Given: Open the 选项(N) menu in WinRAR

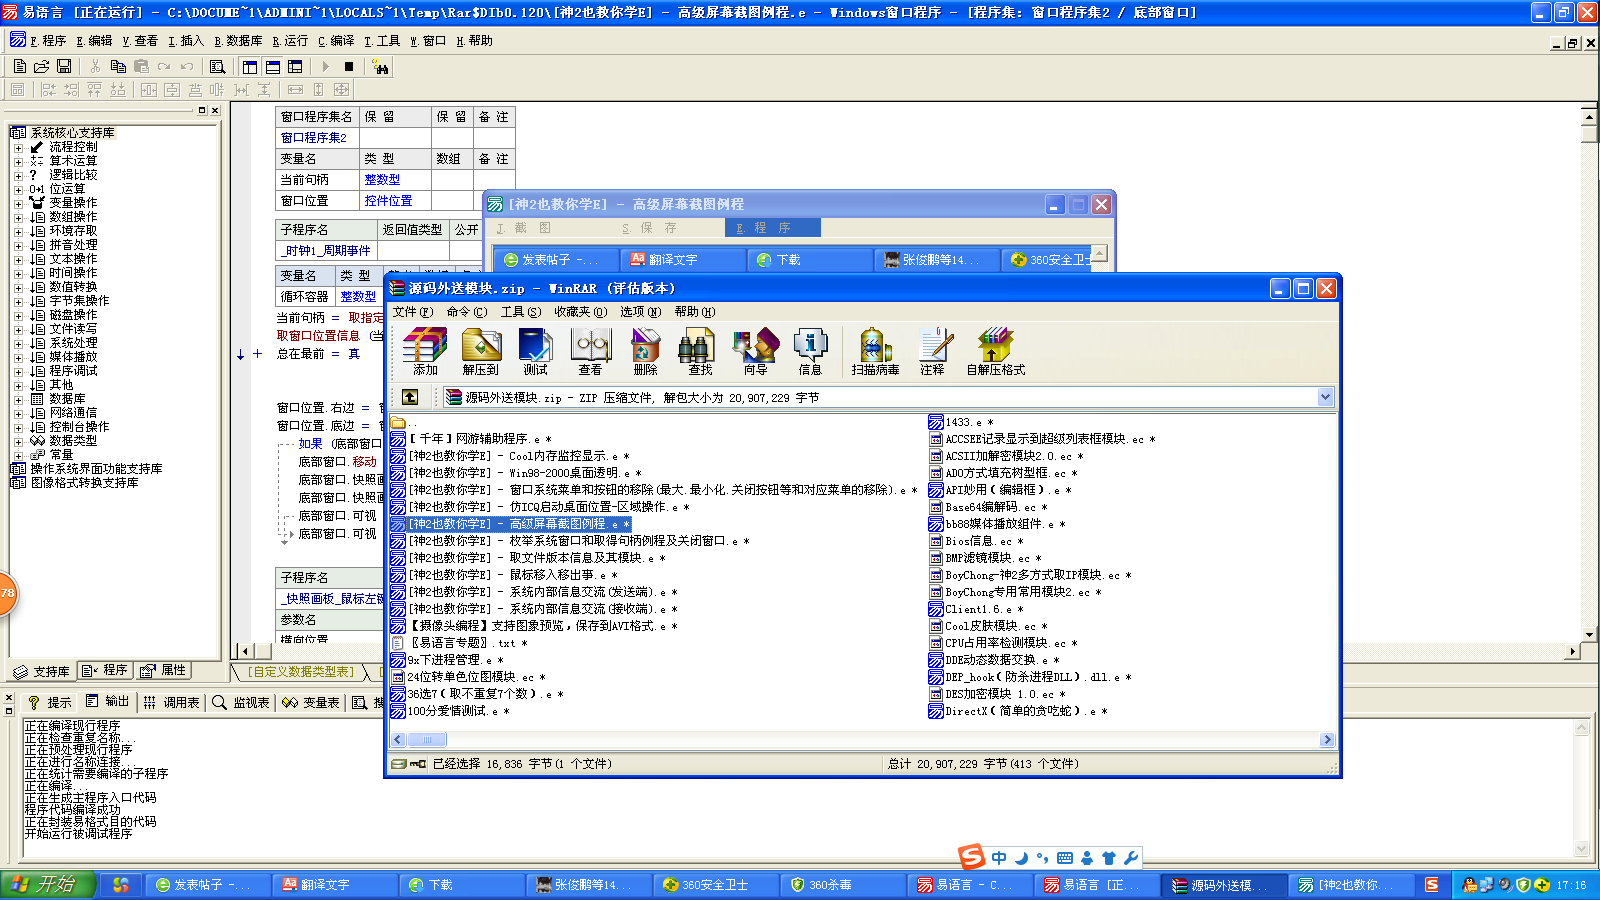Looking at the screenshot, I should 641,312.
